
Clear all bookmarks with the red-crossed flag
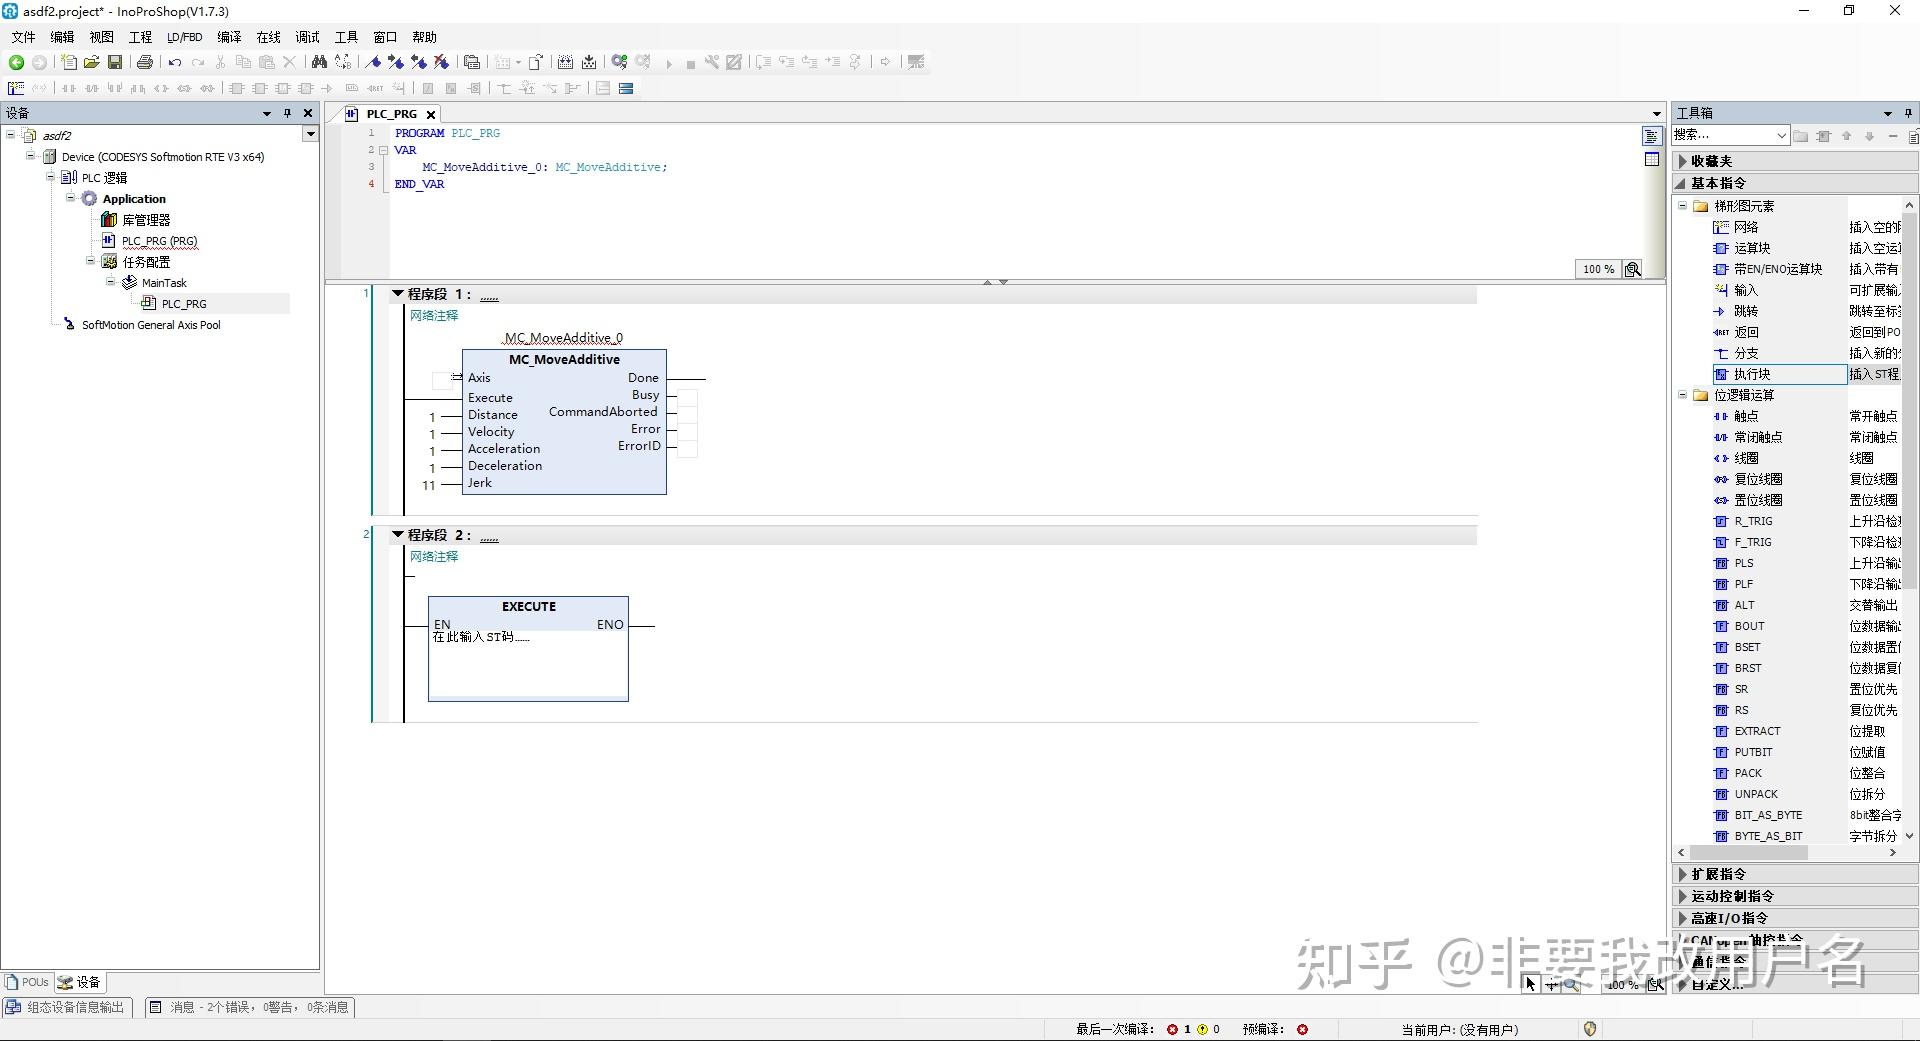pyautogui.click(x=441, y=62)
